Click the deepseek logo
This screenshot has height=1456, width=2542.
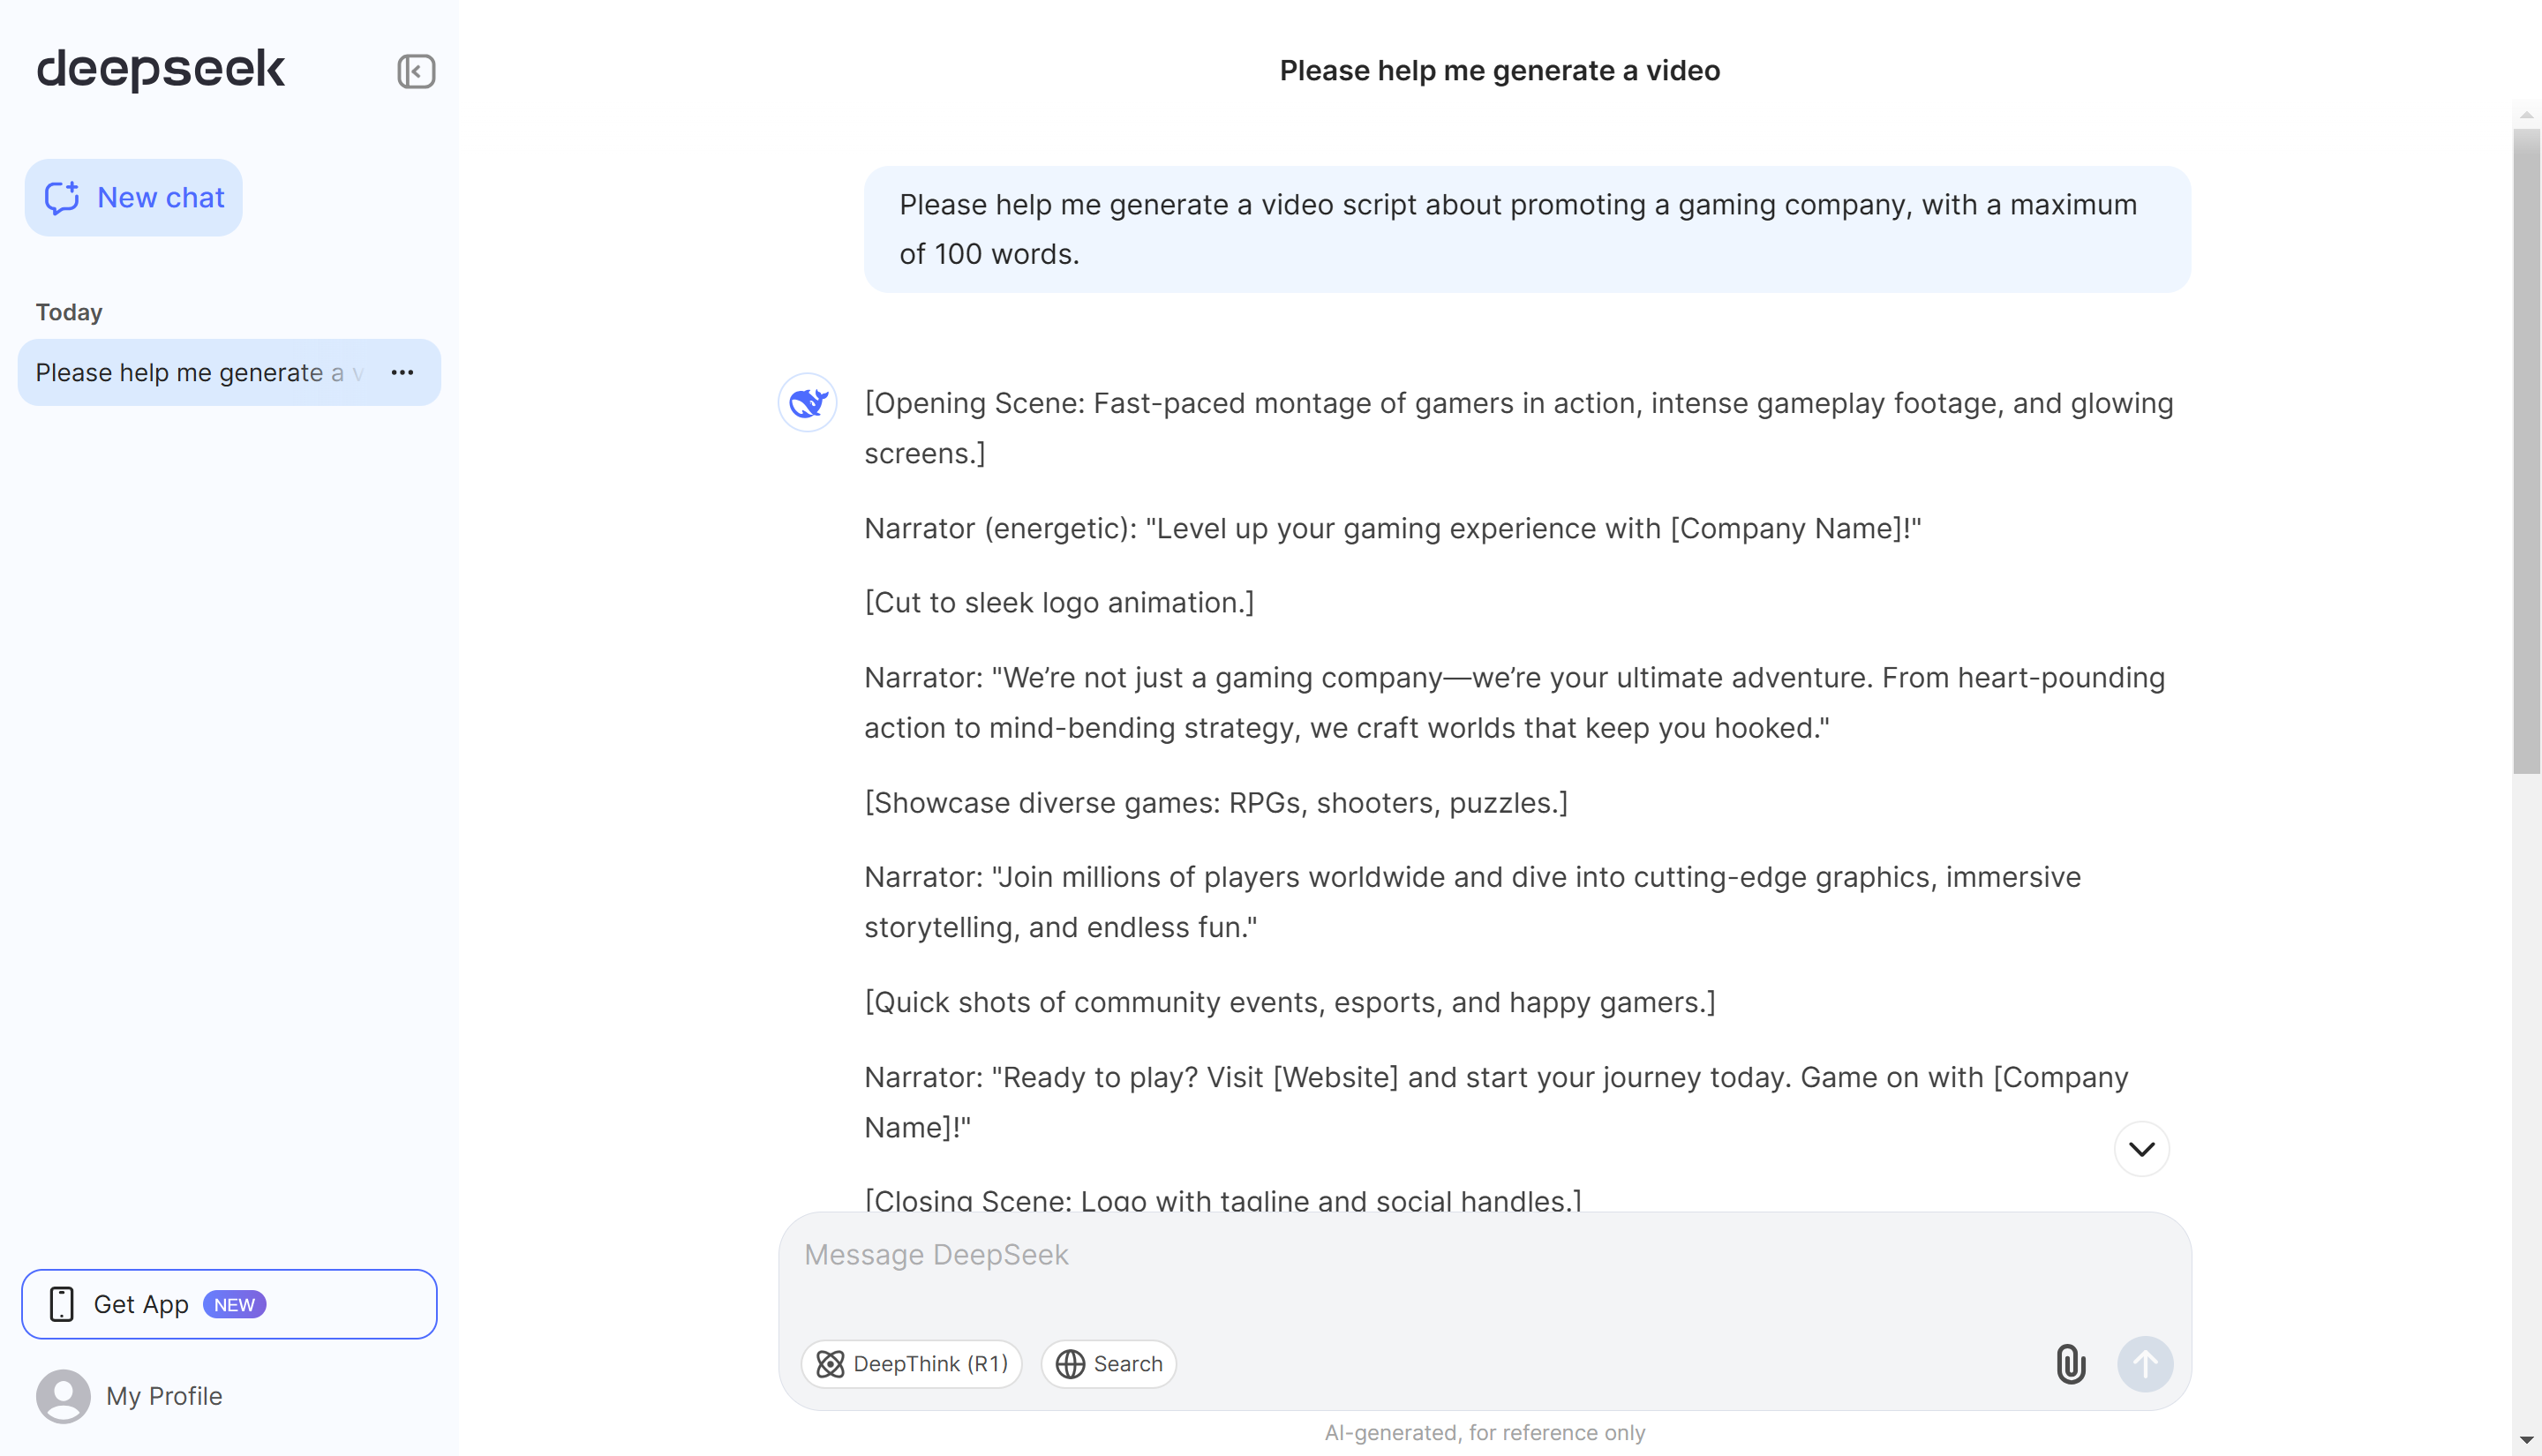coord(160,69)
